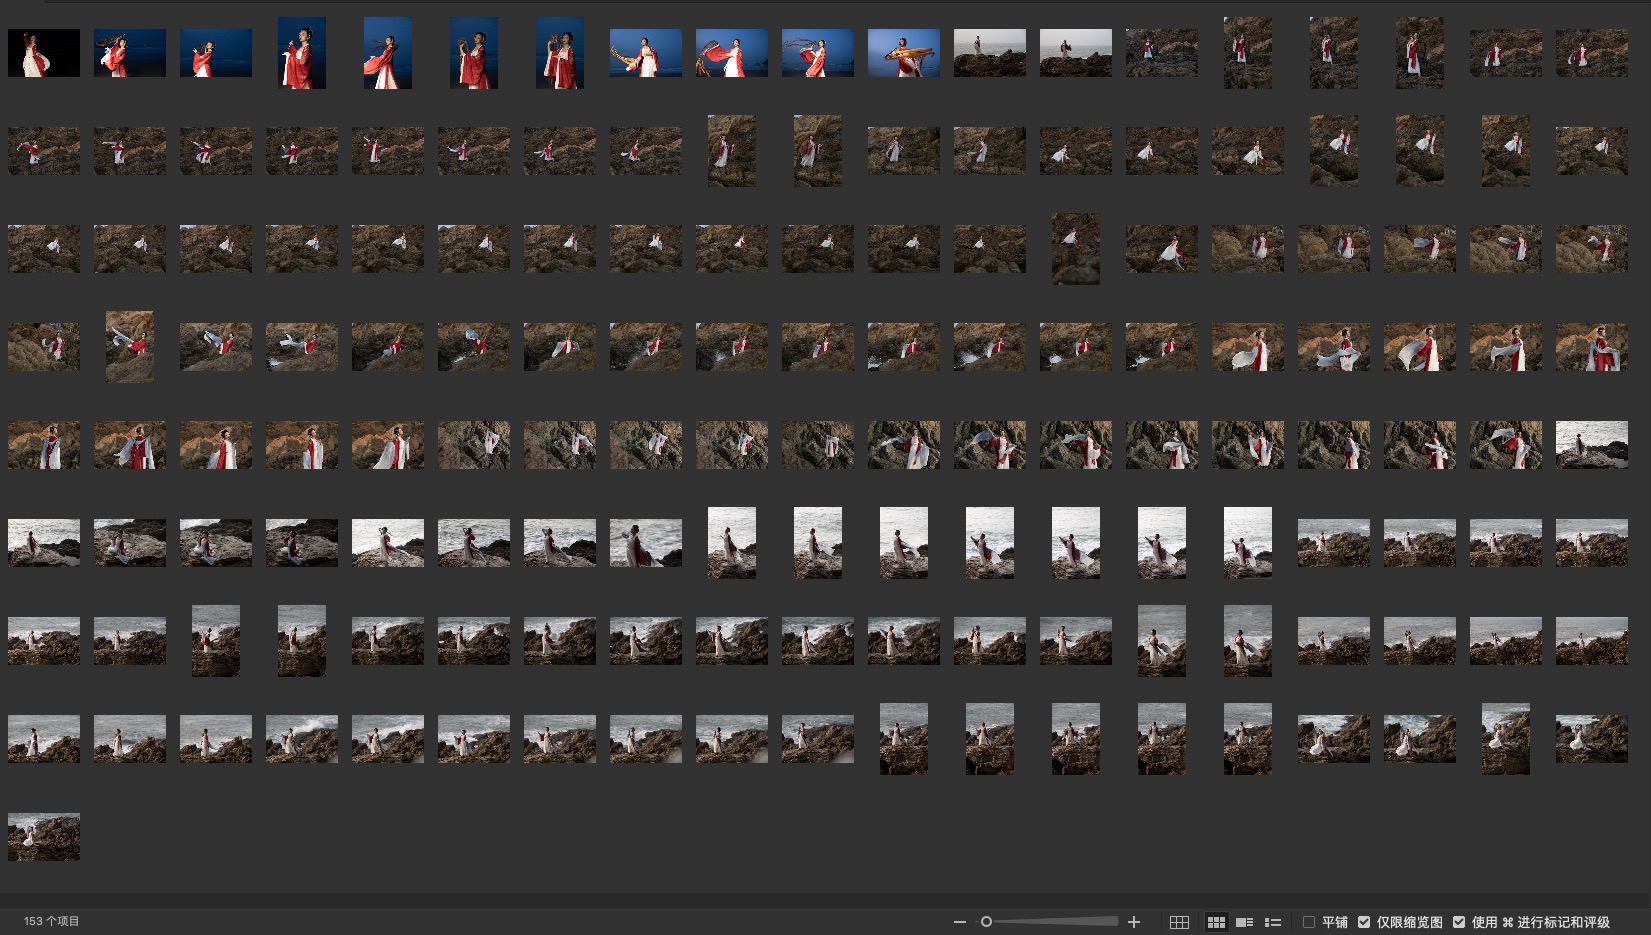Select the first thumbnail in the second row
1651x935 pixels.
click(44, 151)
